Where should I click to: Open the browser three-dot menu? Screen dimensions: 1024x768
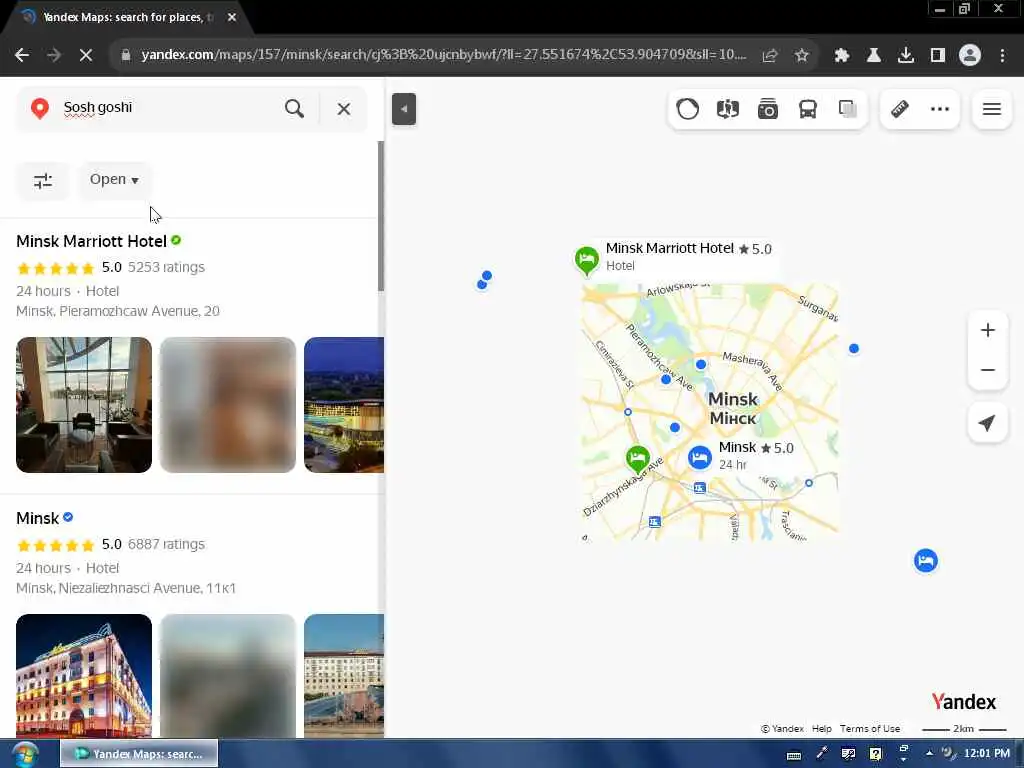tap(1002, 56)
